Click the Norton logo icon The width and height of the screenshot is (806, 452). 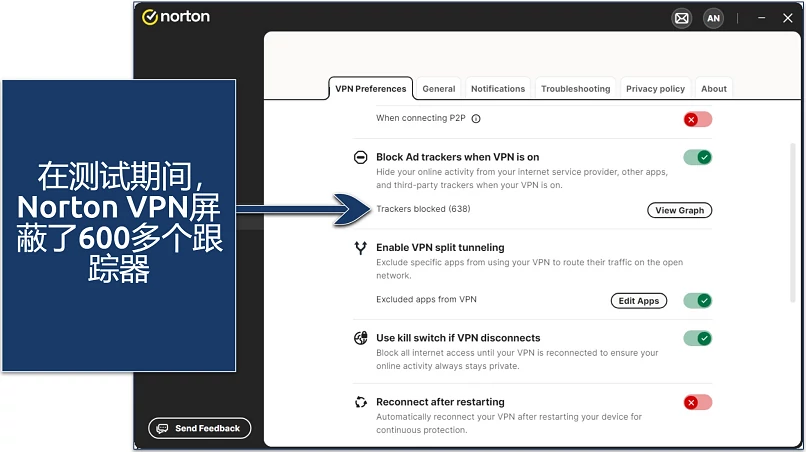click(150, 17)
